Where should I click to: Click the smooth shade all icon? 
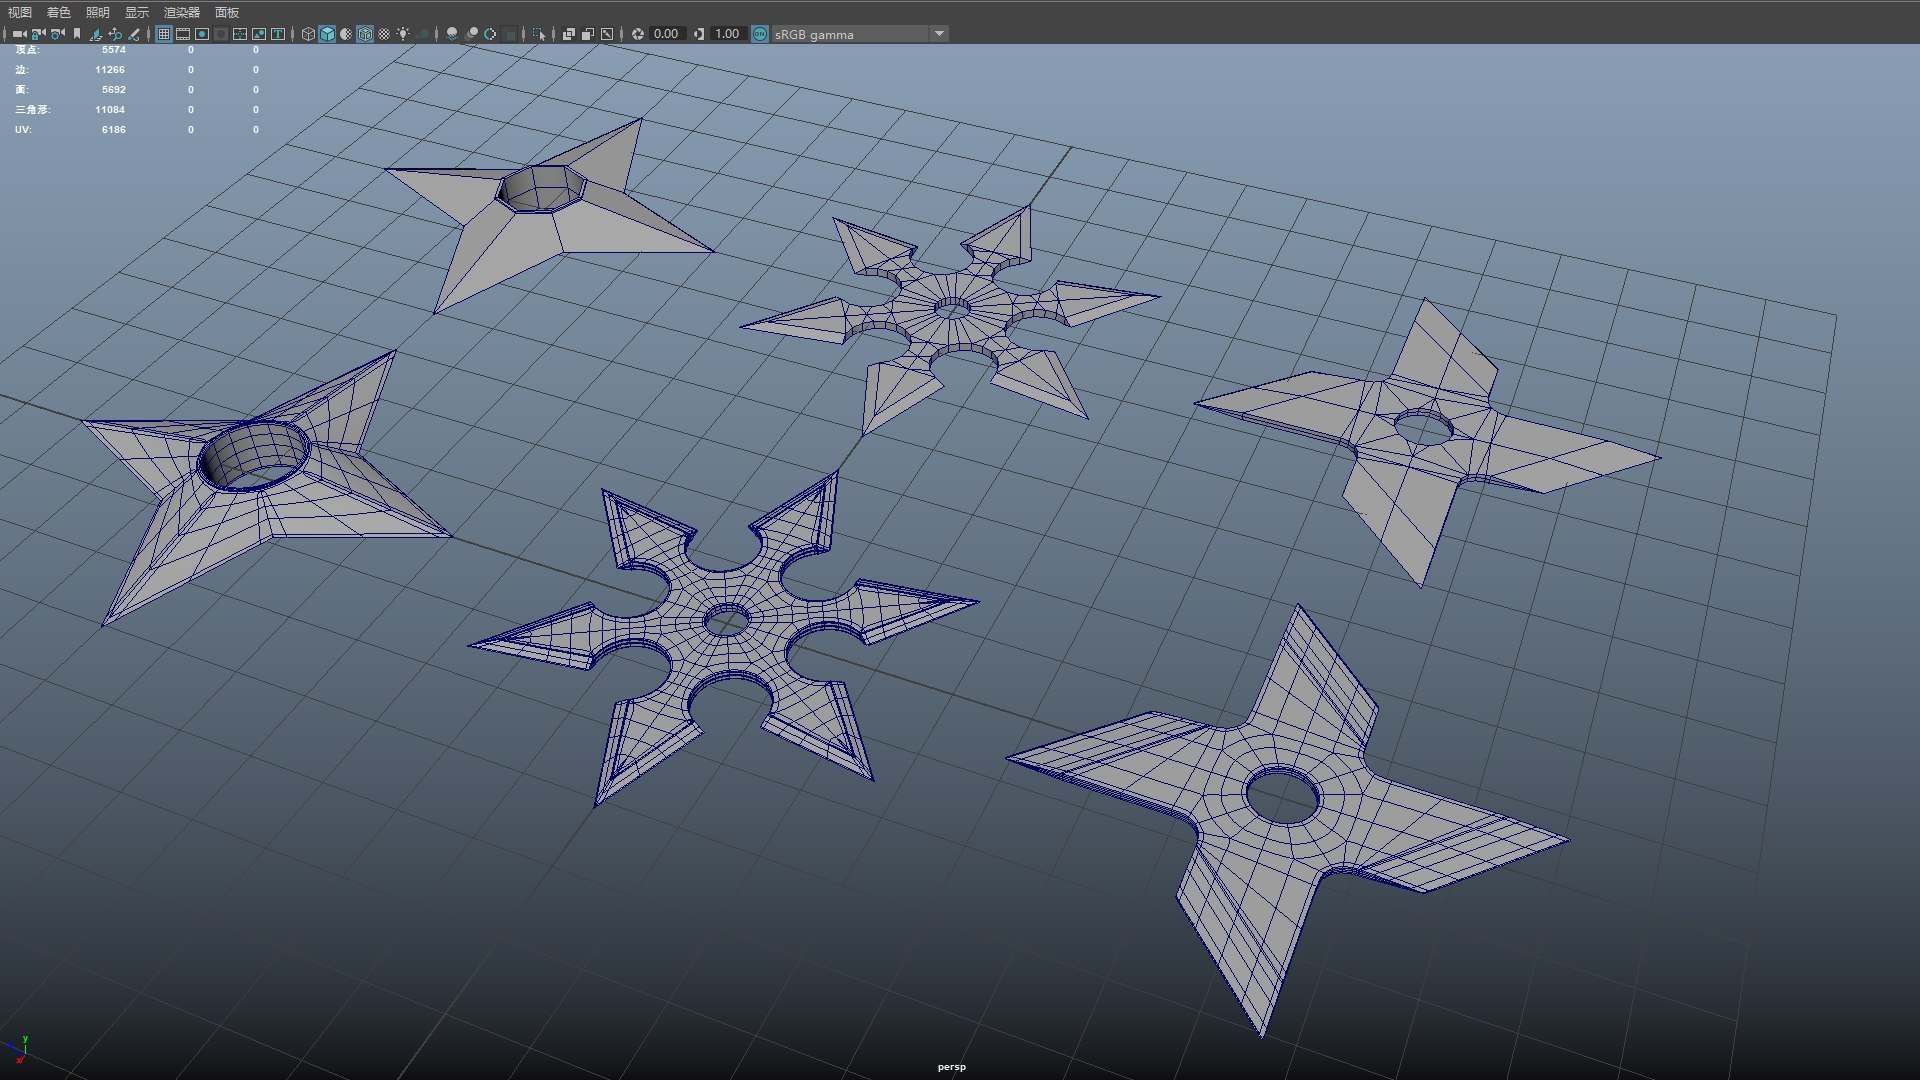pyautogui.click(x=327, y=34)
